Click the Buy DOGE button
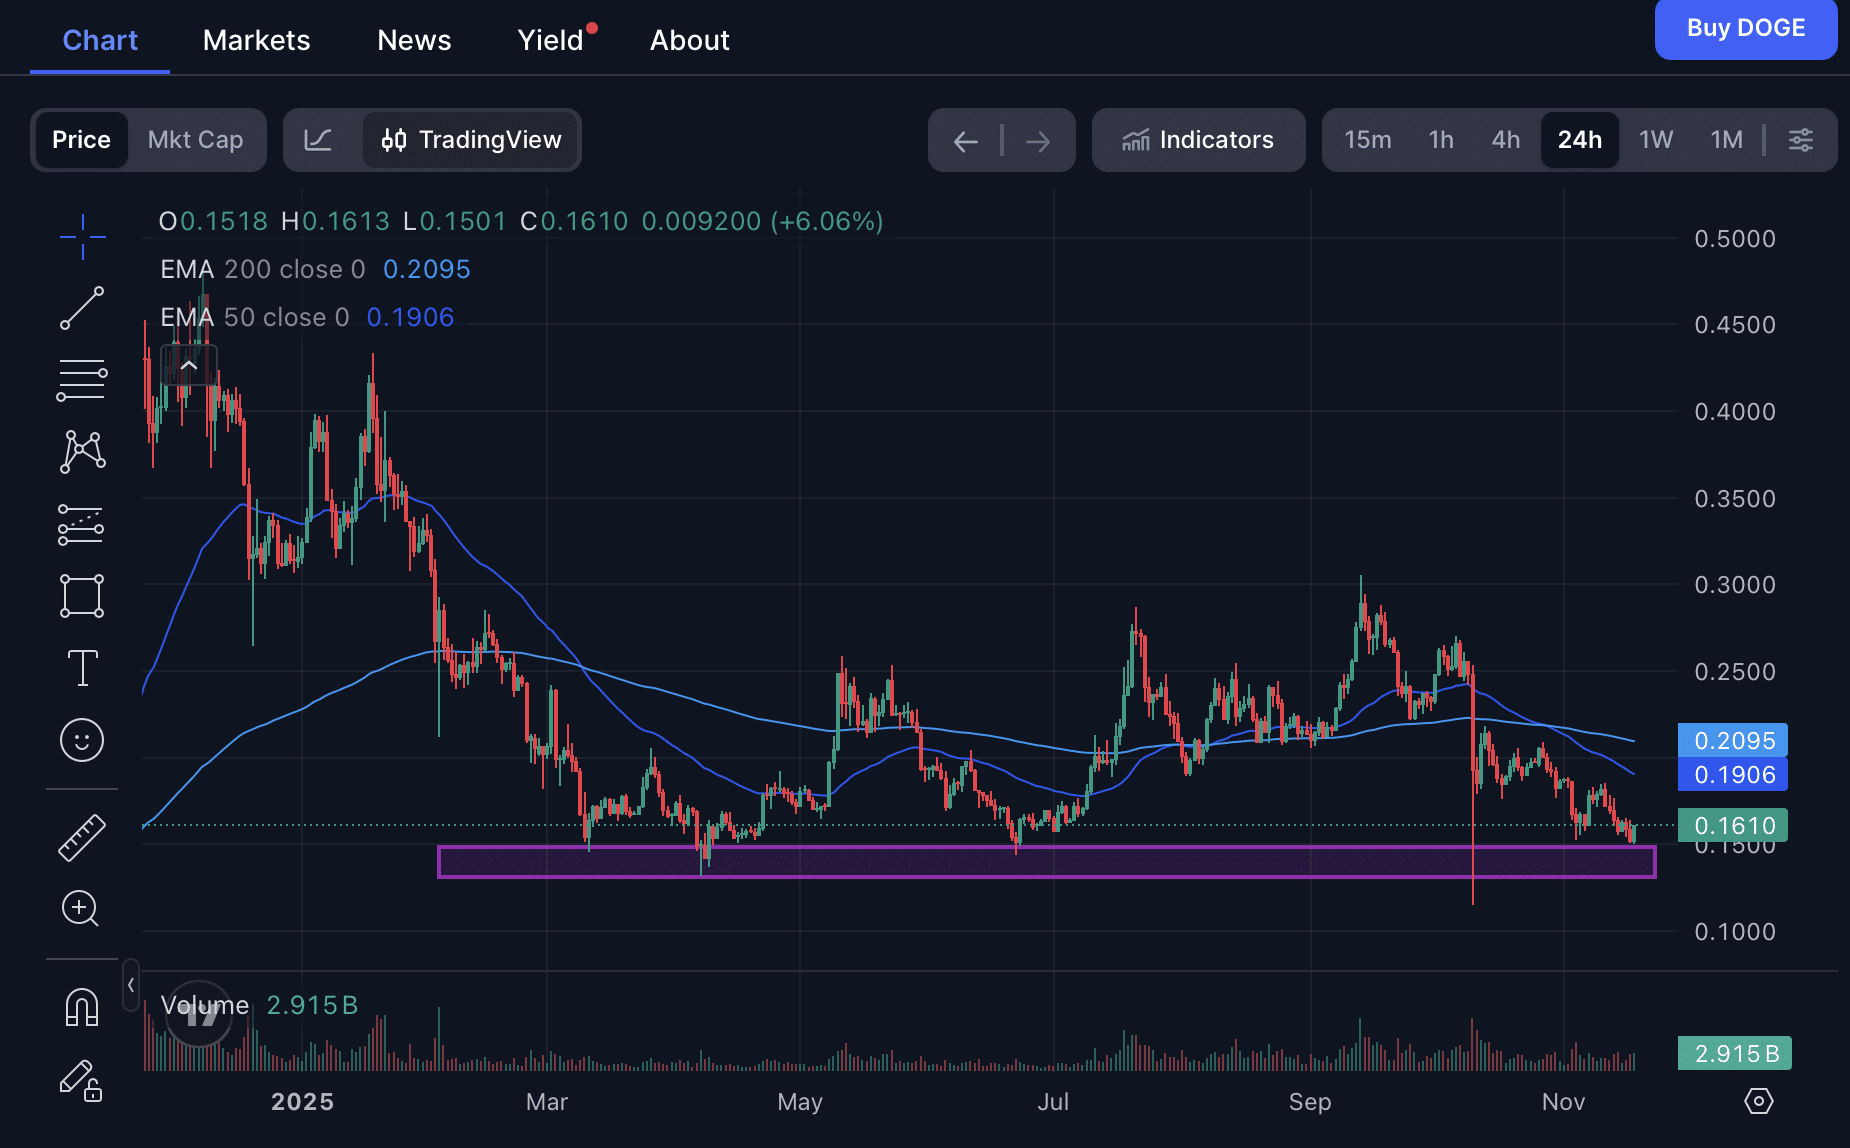 pos(1745,28)
